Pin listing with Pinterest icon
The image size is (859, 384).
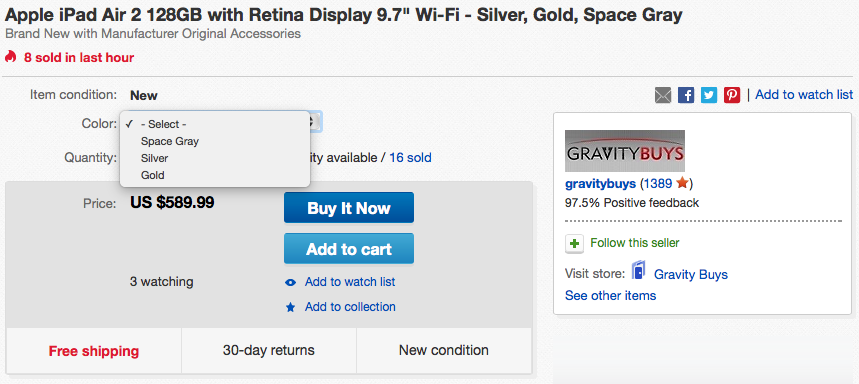[732, 95]
